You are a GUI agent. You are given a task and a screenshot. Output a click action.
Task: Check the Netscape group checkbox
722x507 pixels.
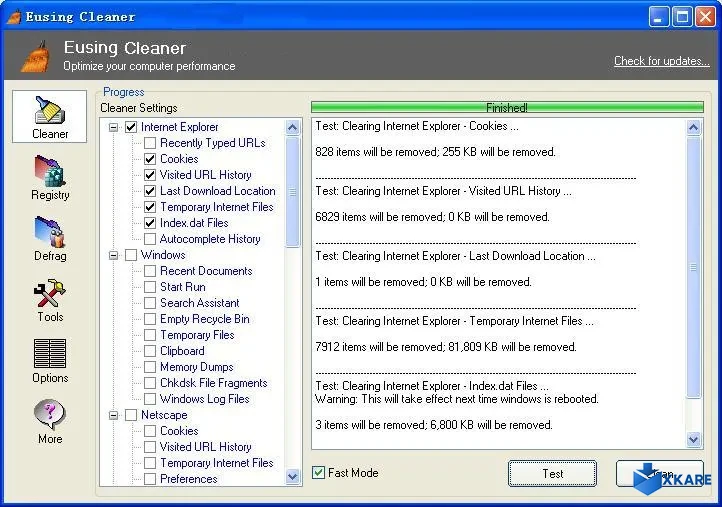point(131,415)
